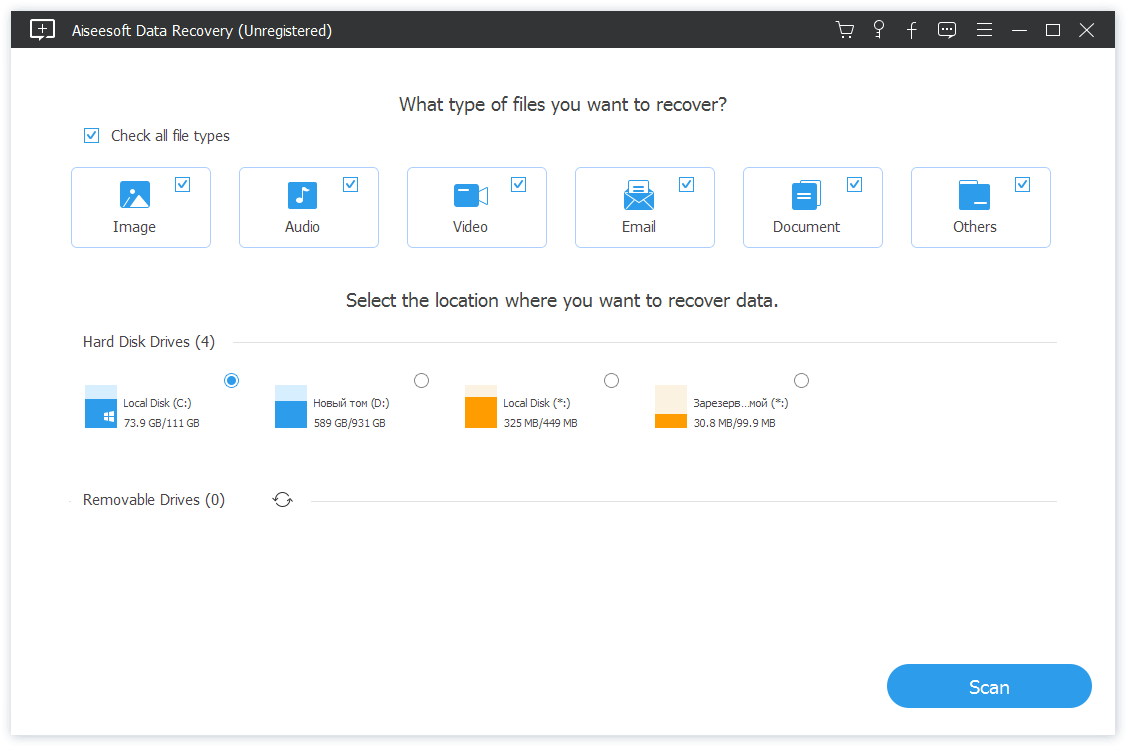The image size is (1128, 748).
Task: Select the Зарезерв...мой (*:) partition radio
Action: point(802,381)
